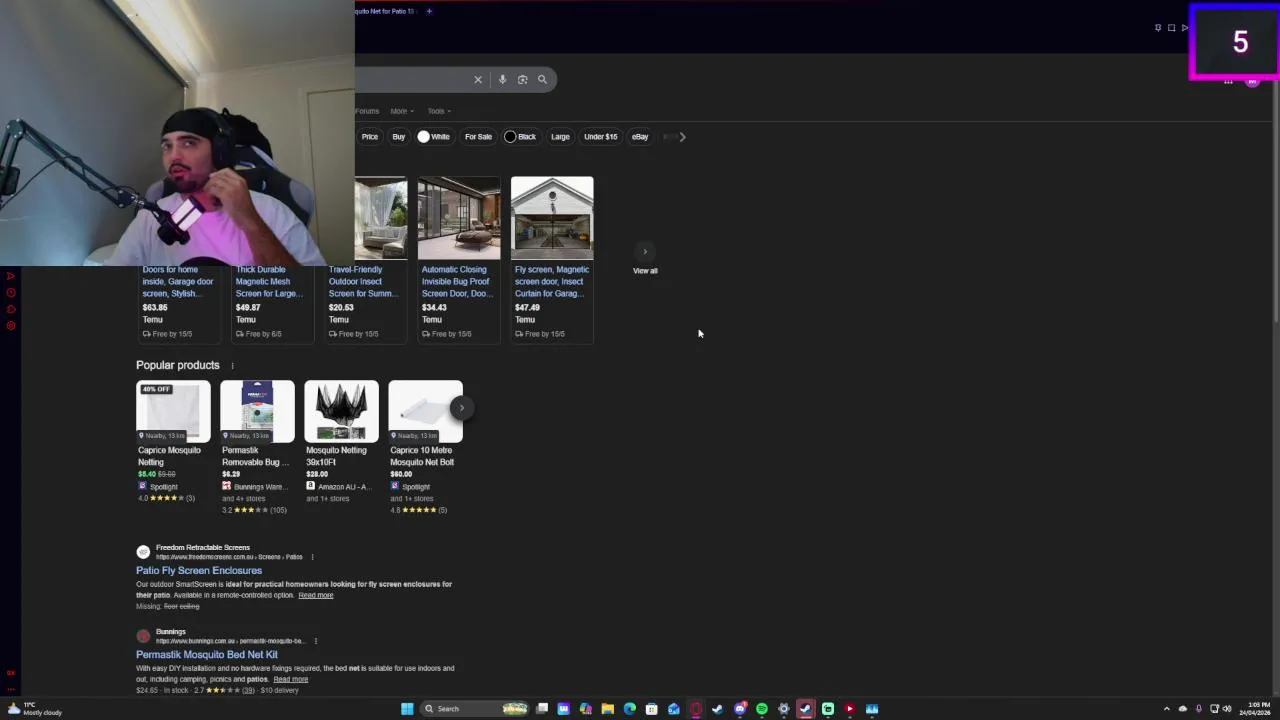Screen dimensions: 1280x720
Task: Open options dots for Freedom Retractable Screens result
Action: [312, 557]
